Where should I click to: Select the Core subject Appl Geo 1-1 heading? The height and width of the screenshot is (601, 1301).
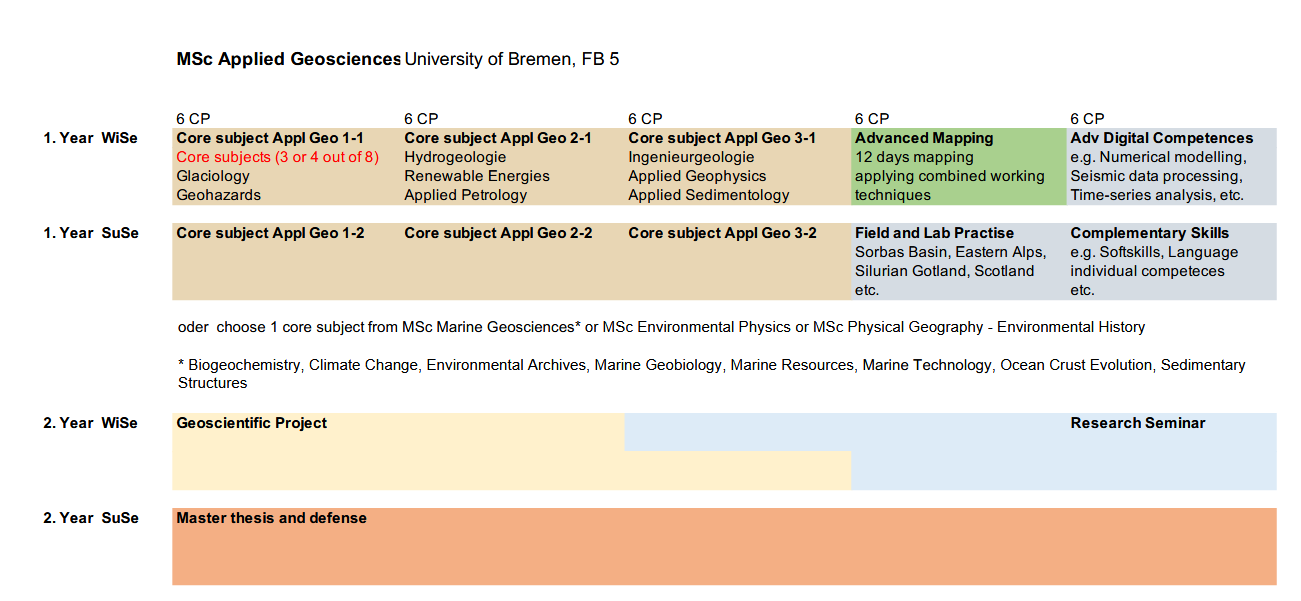point(270,138)
